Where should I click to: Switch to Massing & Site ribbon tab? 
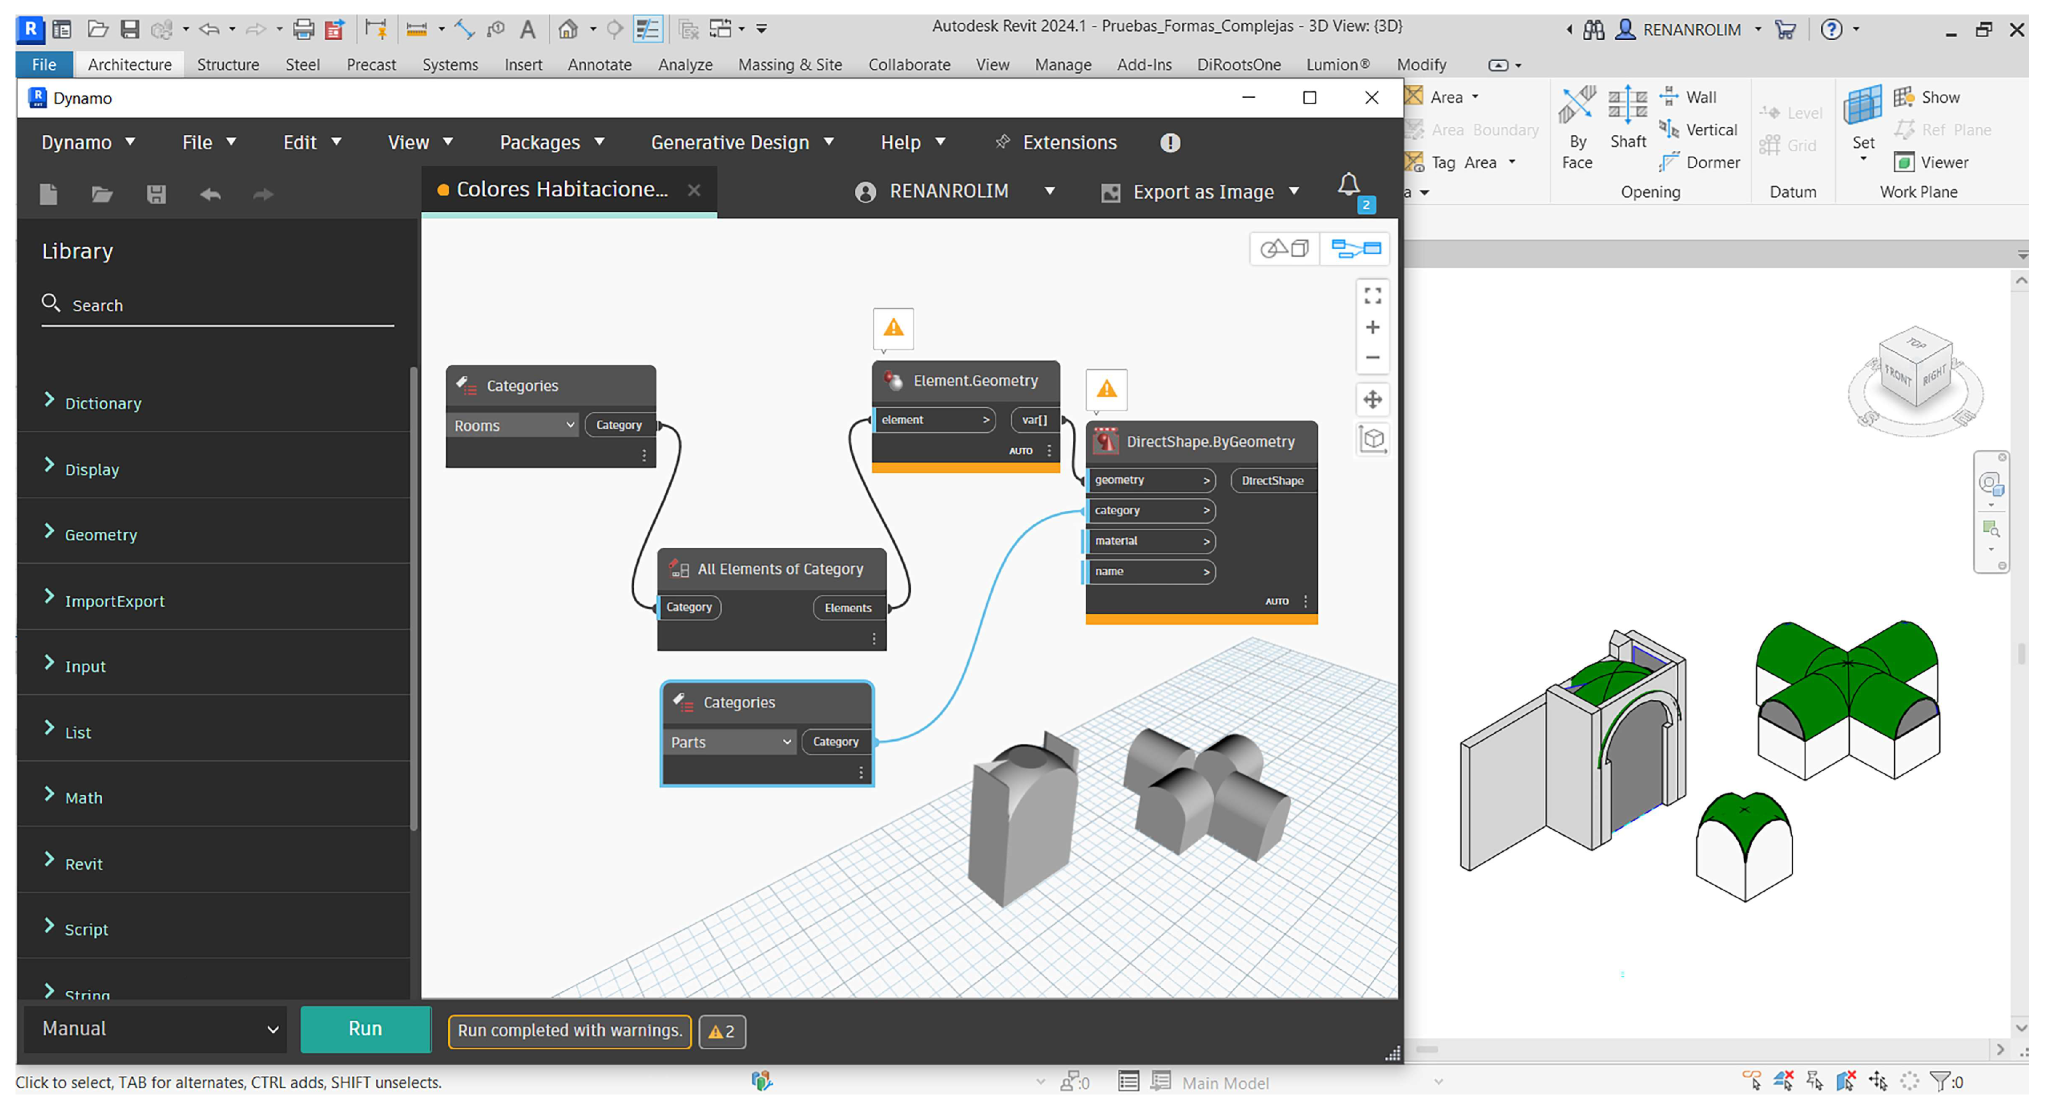pyautogui.click(x=789, y=65)
